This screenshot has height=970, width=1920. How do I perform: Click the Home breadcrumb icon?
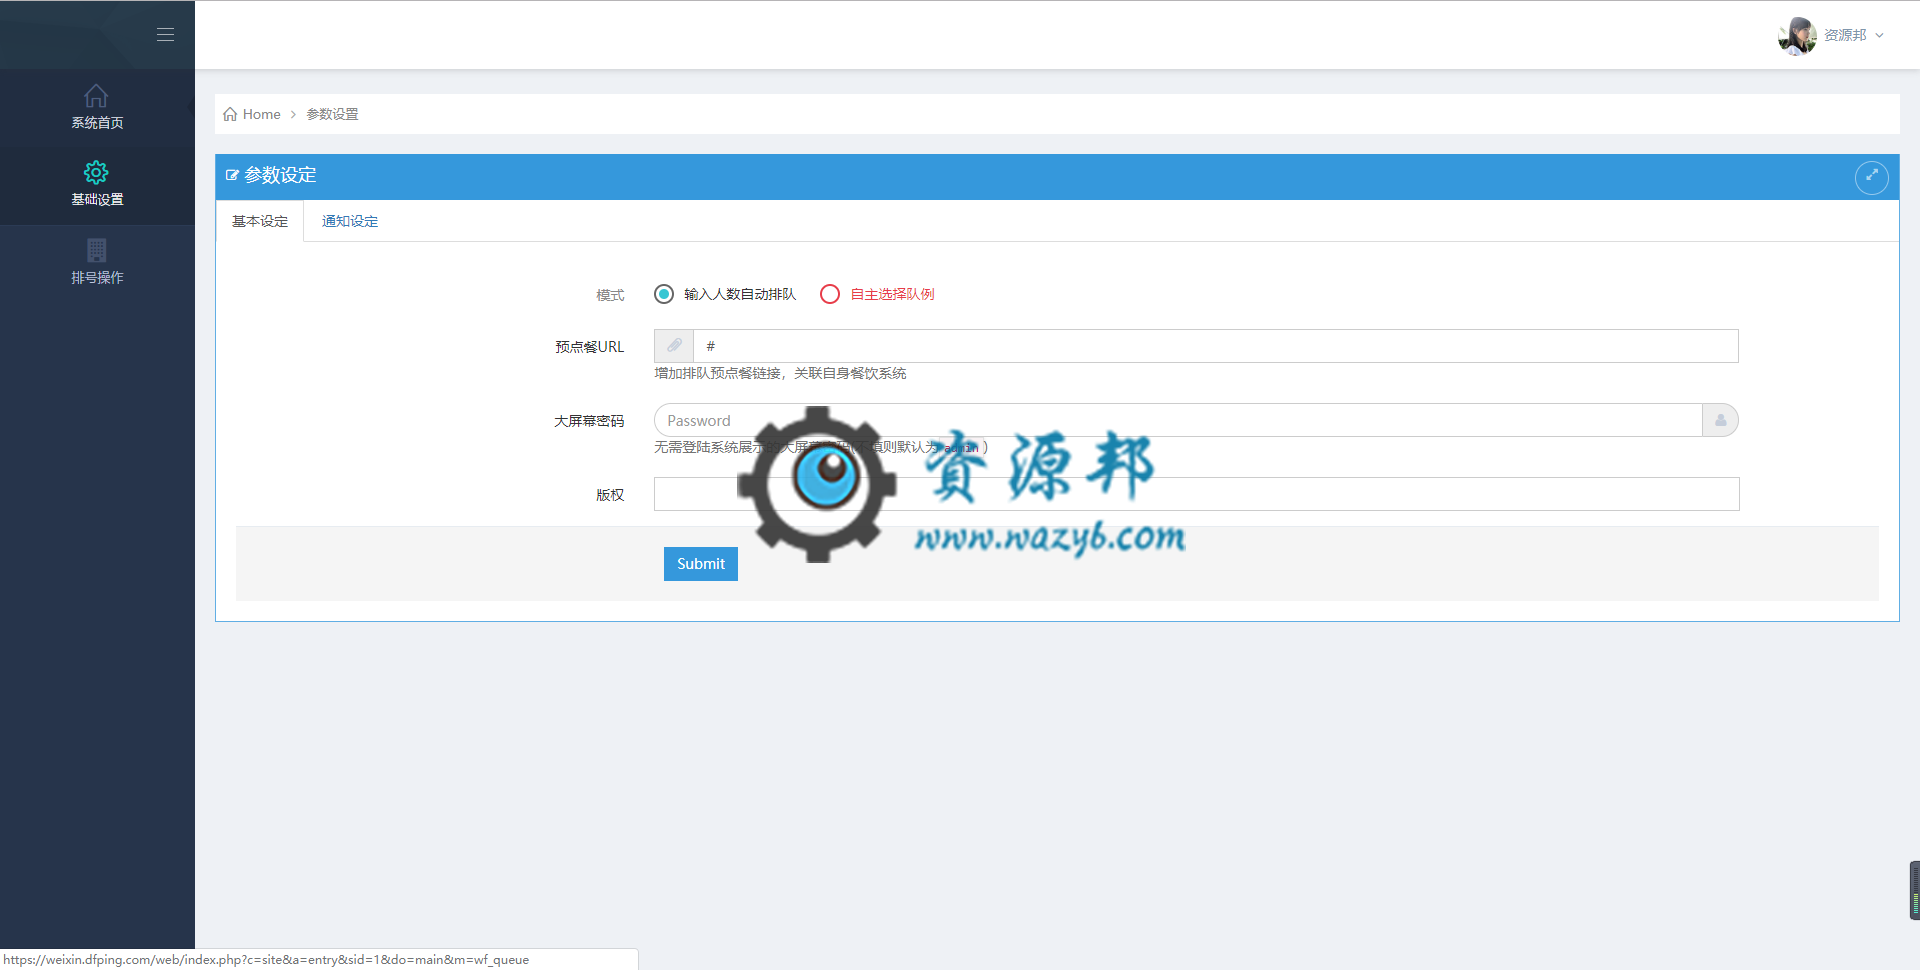pyautogui.click(x=230, y=114)
